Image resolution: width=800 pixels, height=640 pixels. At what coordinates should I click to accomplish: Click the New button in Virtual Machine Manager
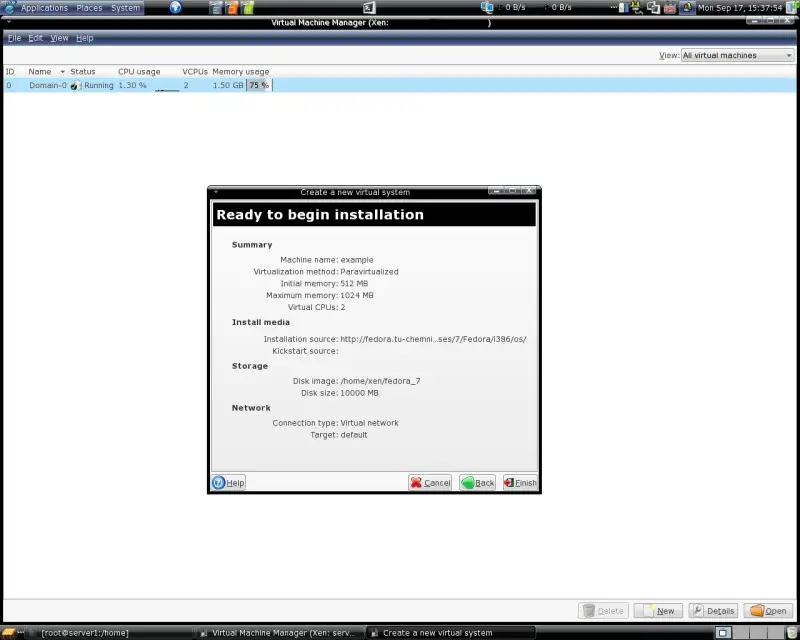658,610
